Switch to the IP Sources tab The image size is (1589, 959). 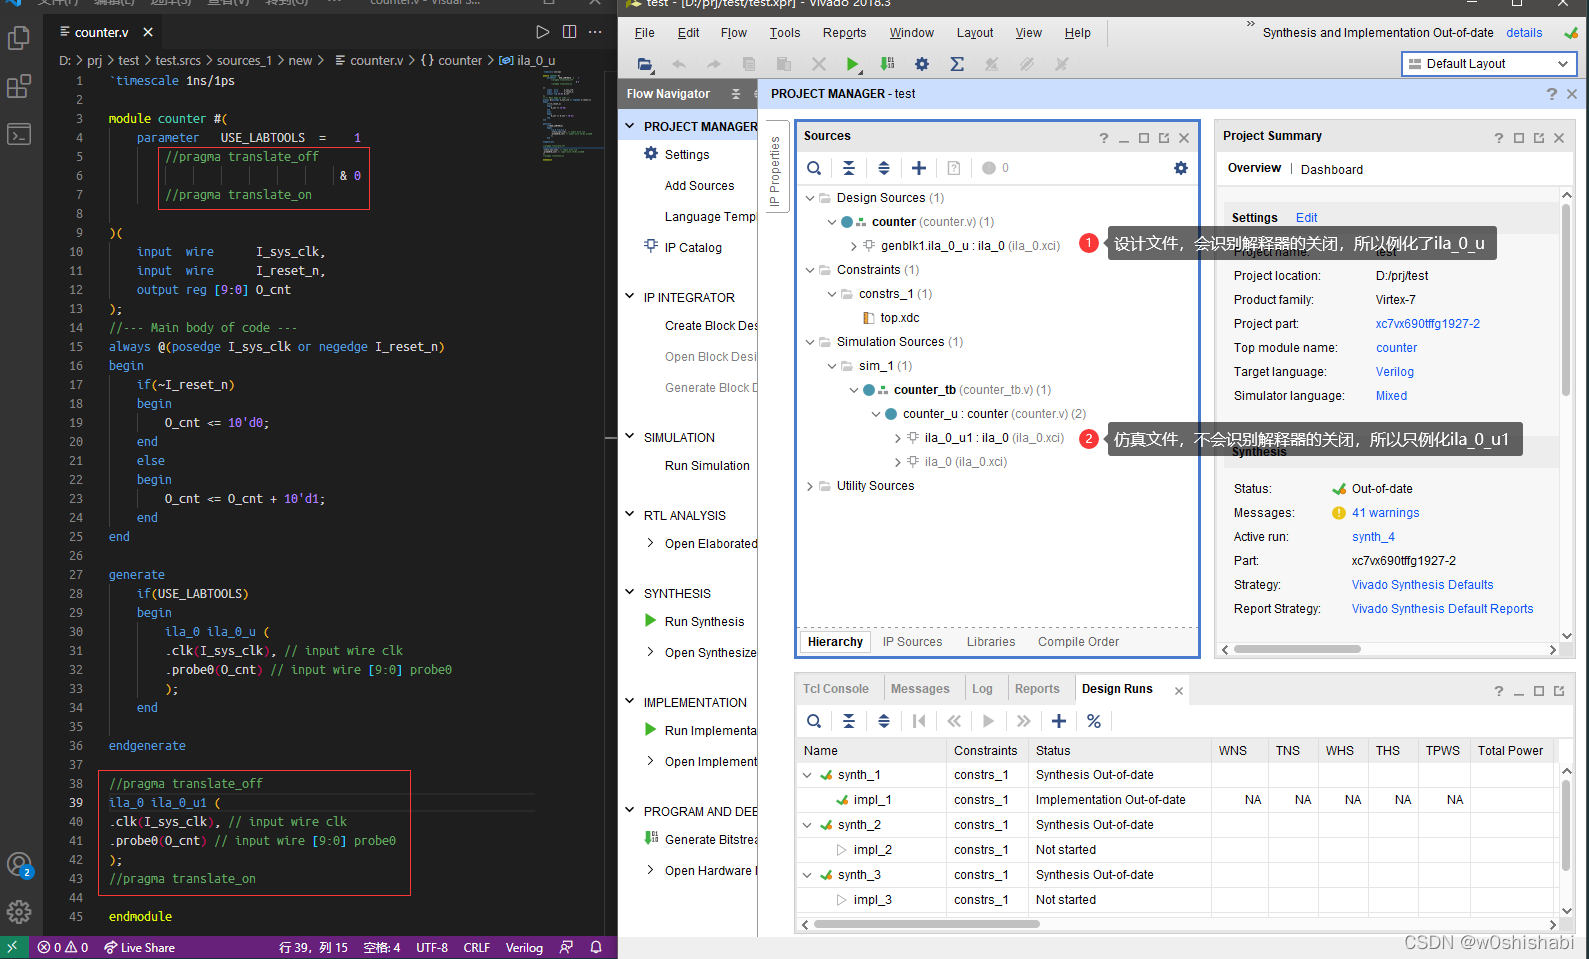[912, 642]
